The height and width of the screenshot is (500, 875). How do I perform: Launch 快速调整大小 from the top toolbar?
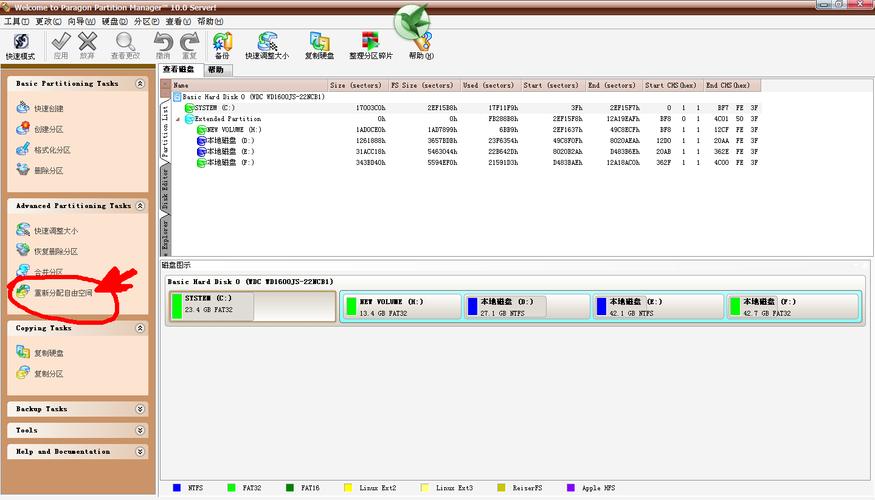[267, 46]
